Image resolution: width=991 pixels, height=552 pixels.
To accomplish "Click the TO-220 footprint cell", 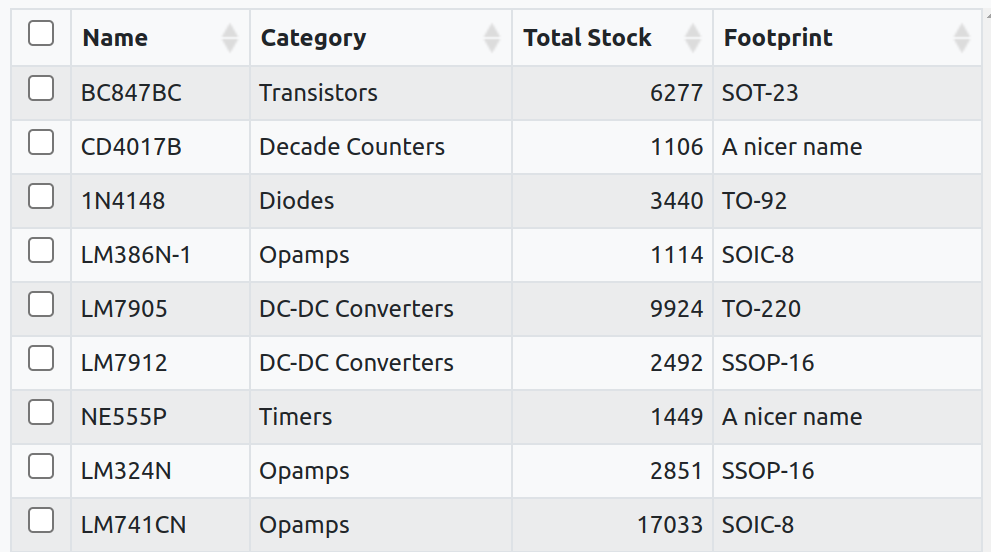I will (761, 309).
